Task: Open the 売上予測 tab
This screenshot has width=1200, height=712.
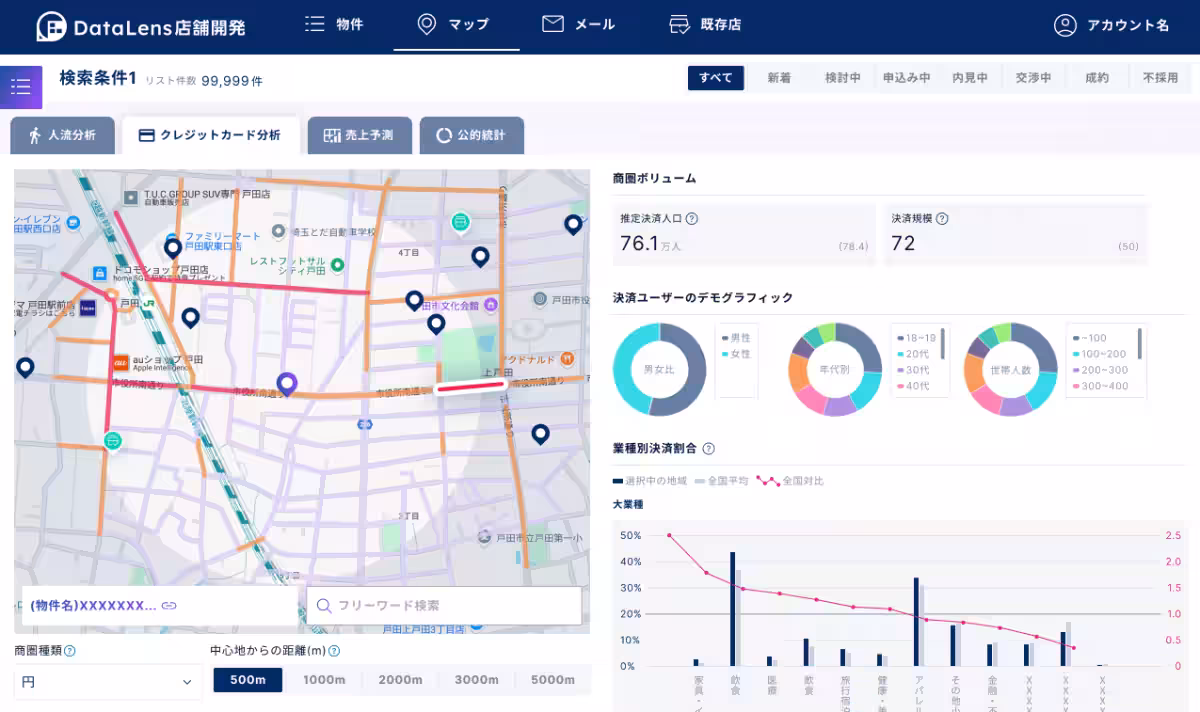Action: tap(360, 135)
